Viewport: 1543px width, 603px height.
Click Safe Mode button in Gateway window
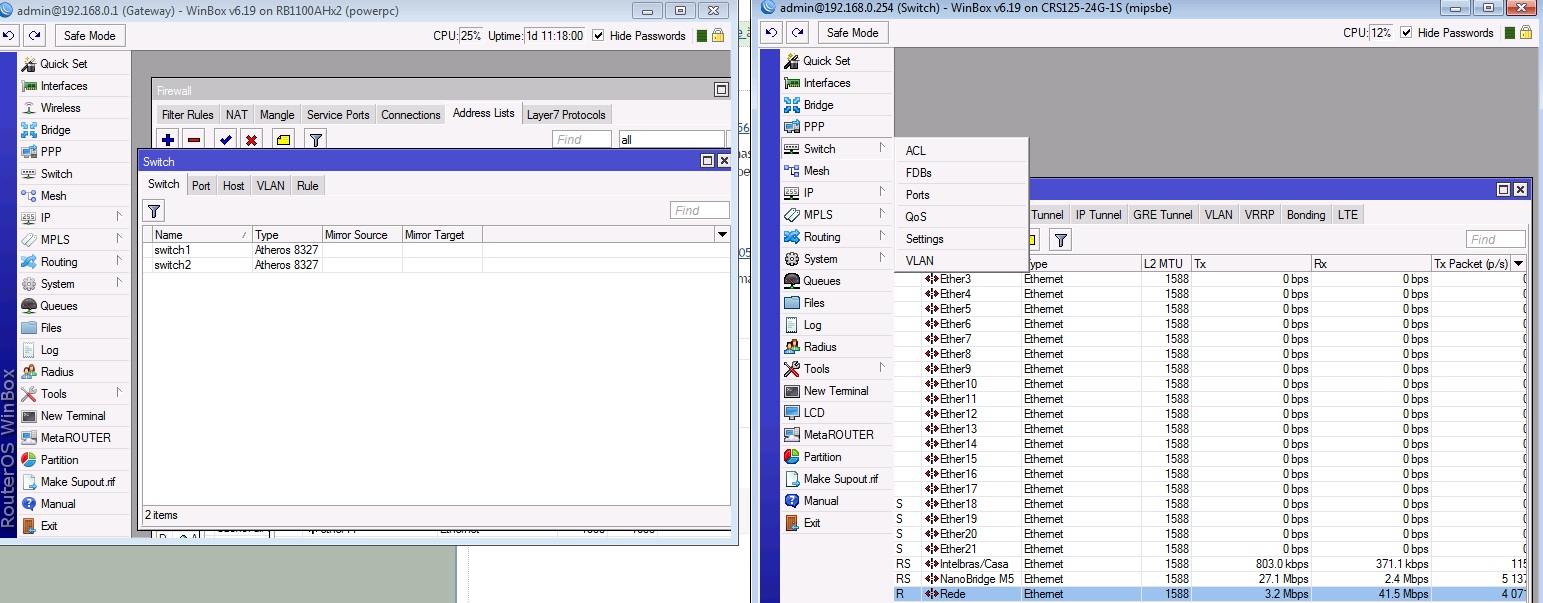(x=90, y=35)
